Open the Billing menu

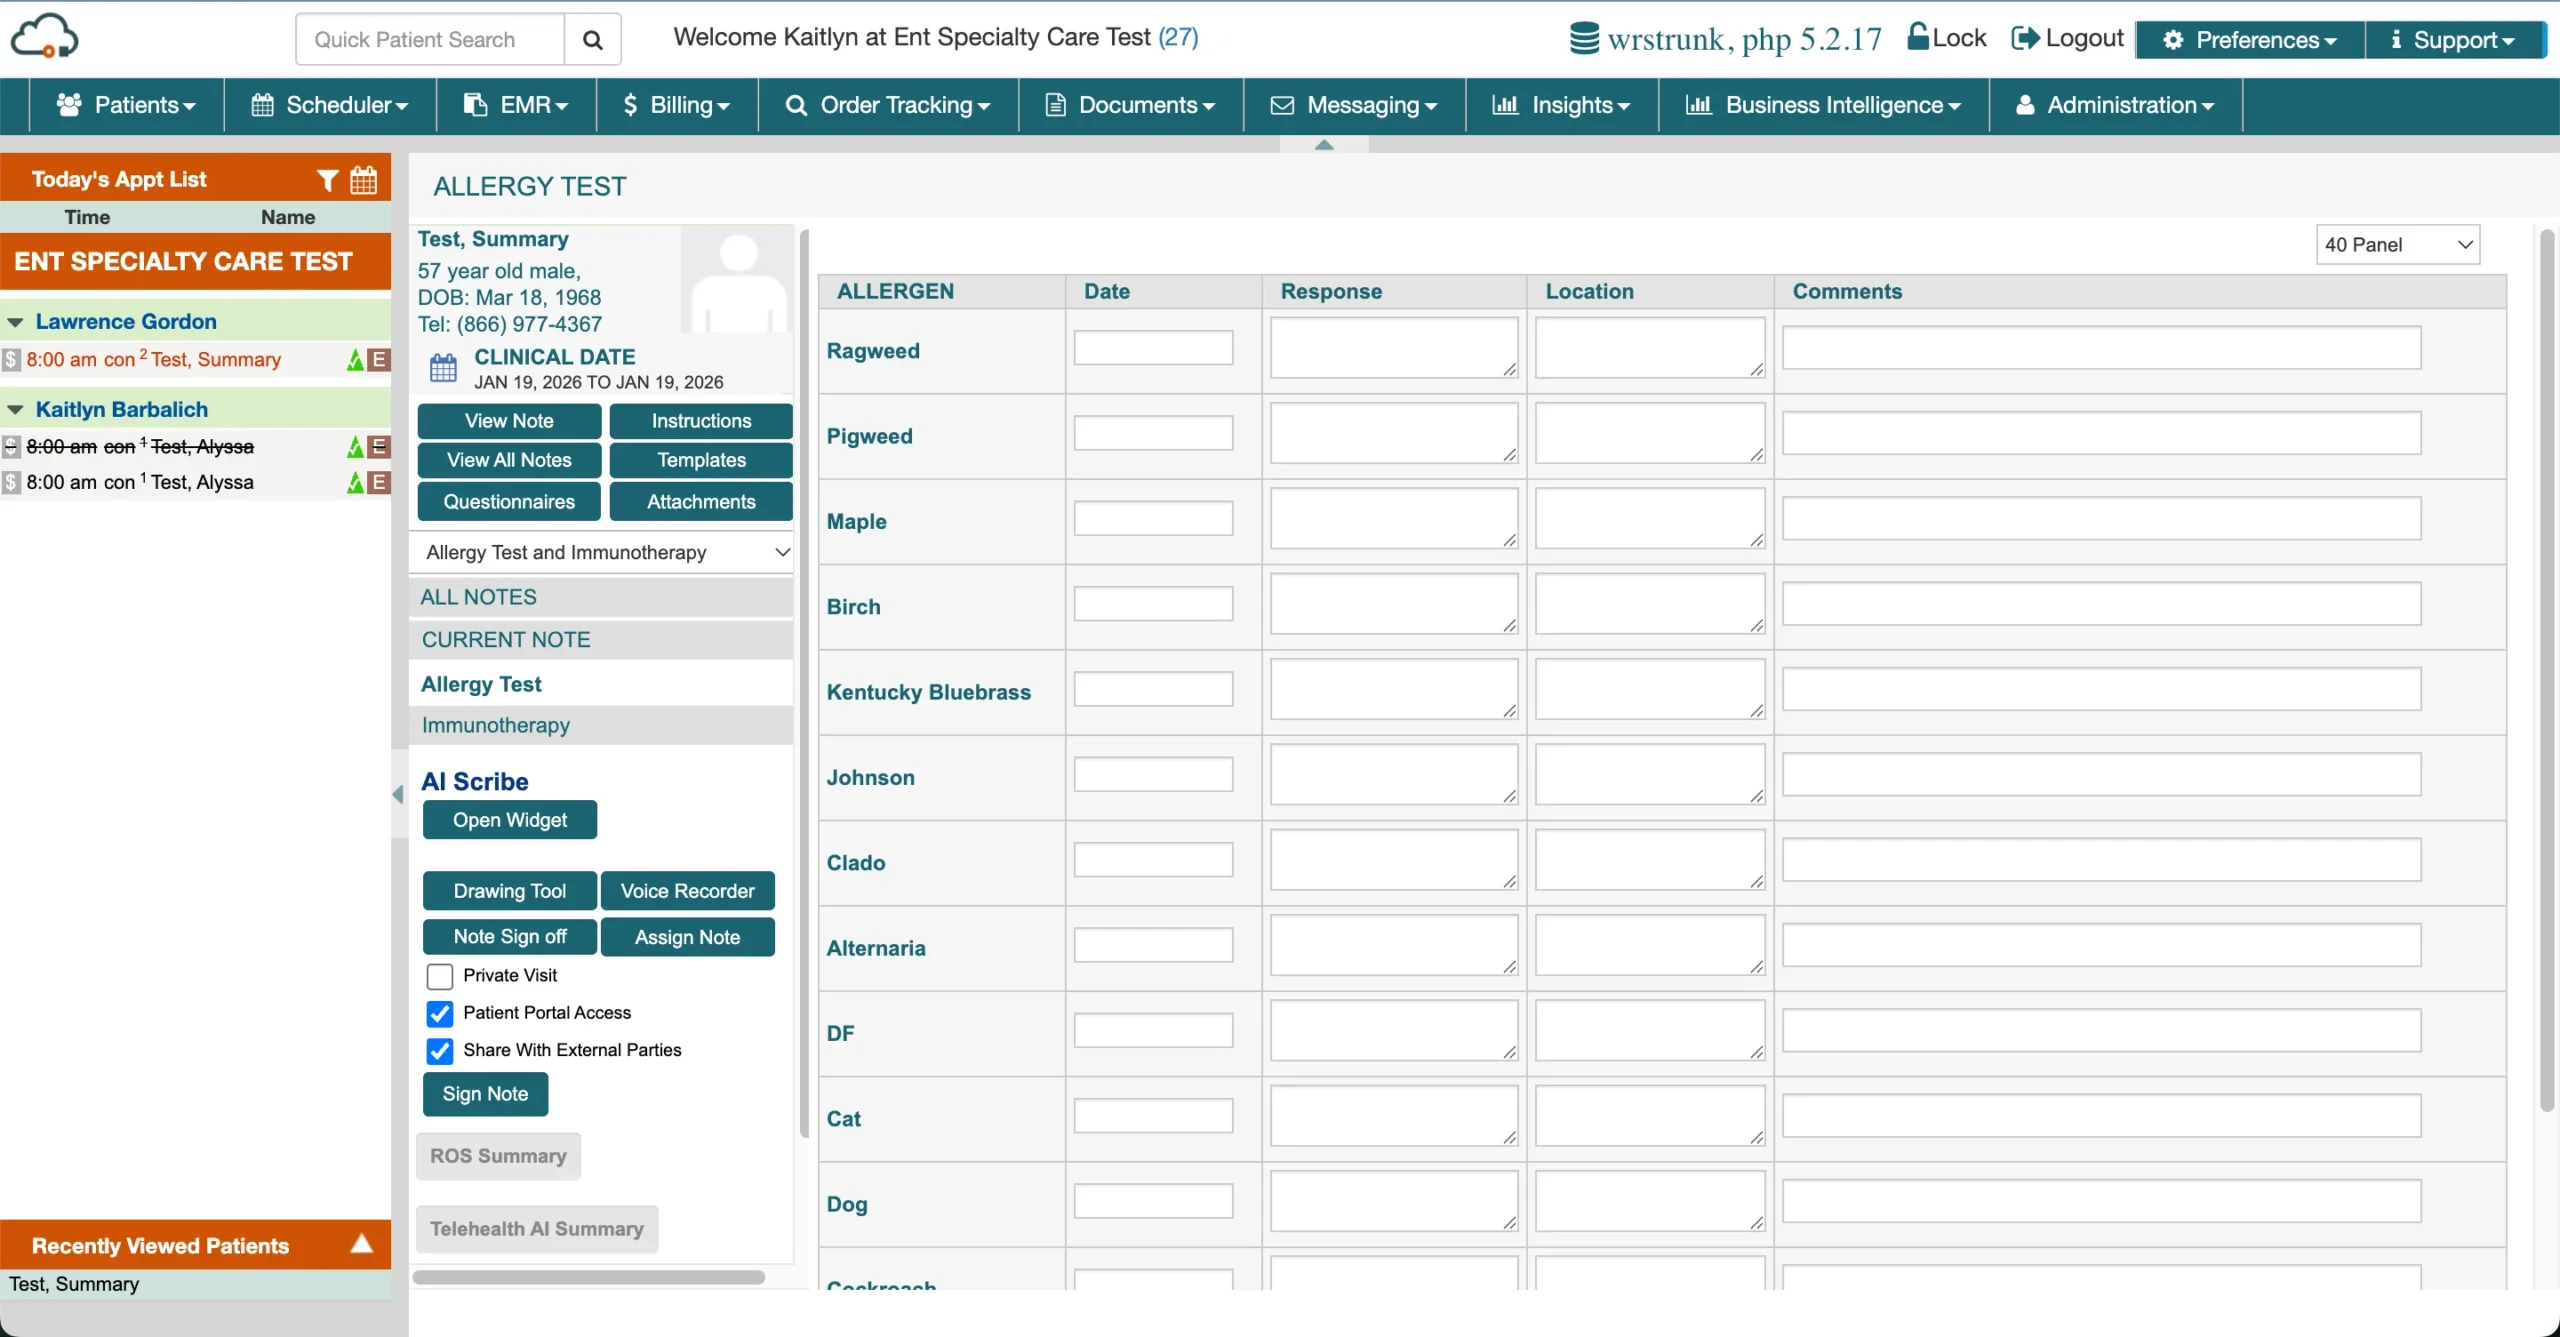click(x=675, y=105)
